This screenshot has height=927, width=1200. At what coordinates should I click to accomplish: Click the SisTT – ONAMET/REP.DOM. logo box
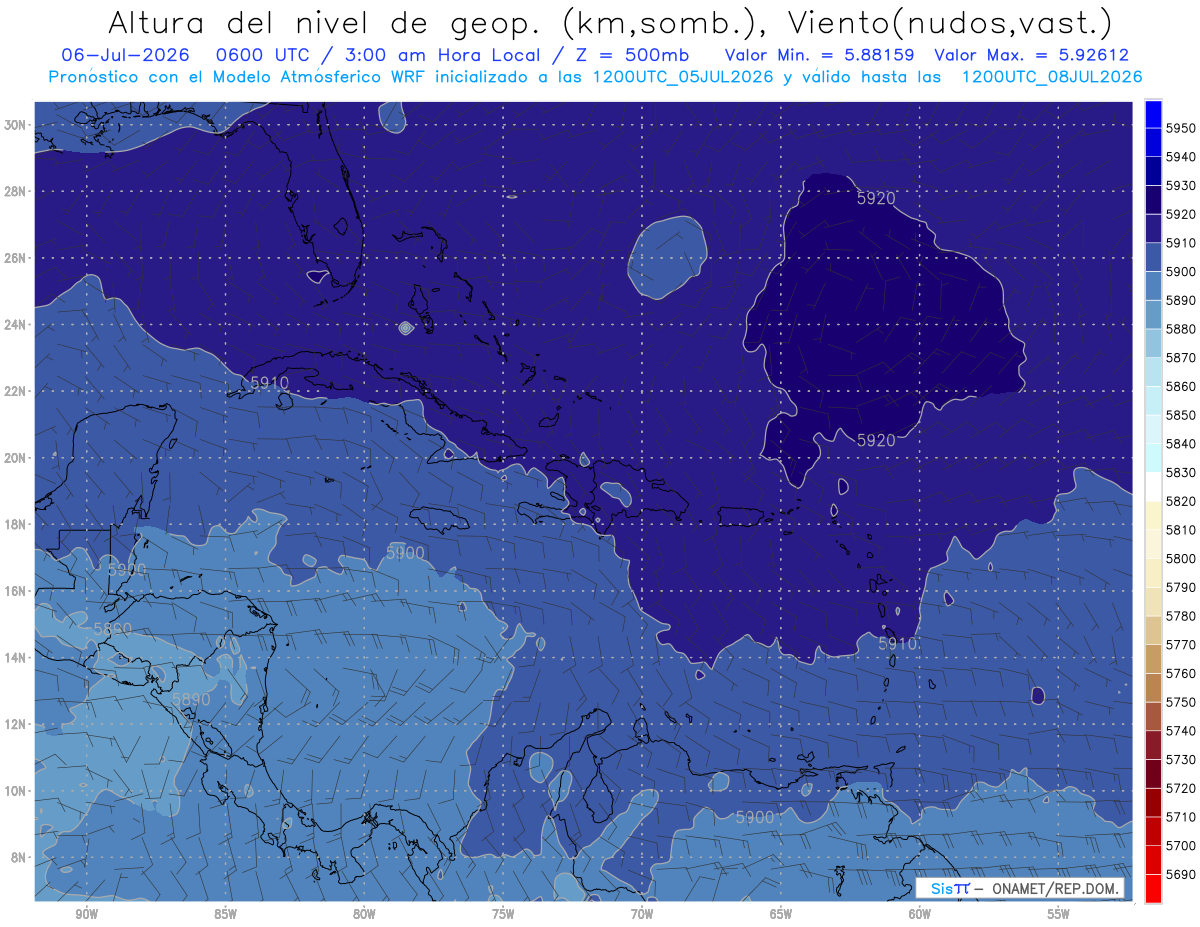1019,888
